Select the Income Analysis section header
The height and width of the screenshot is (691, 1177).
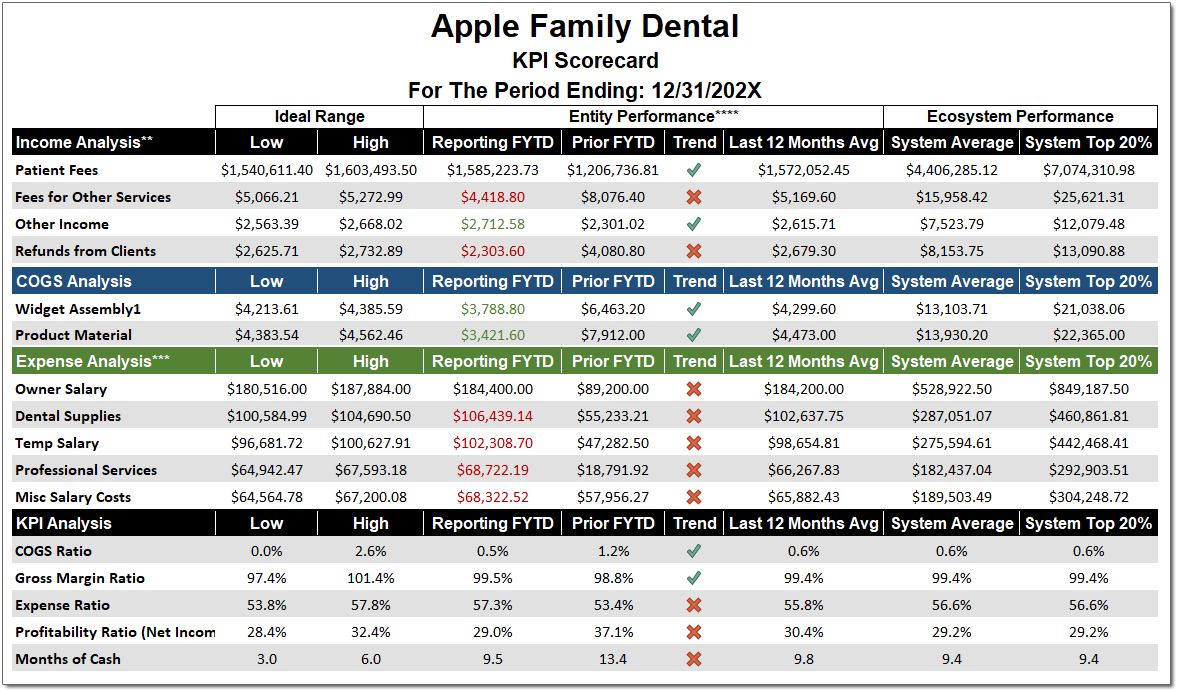pos(84,143)
